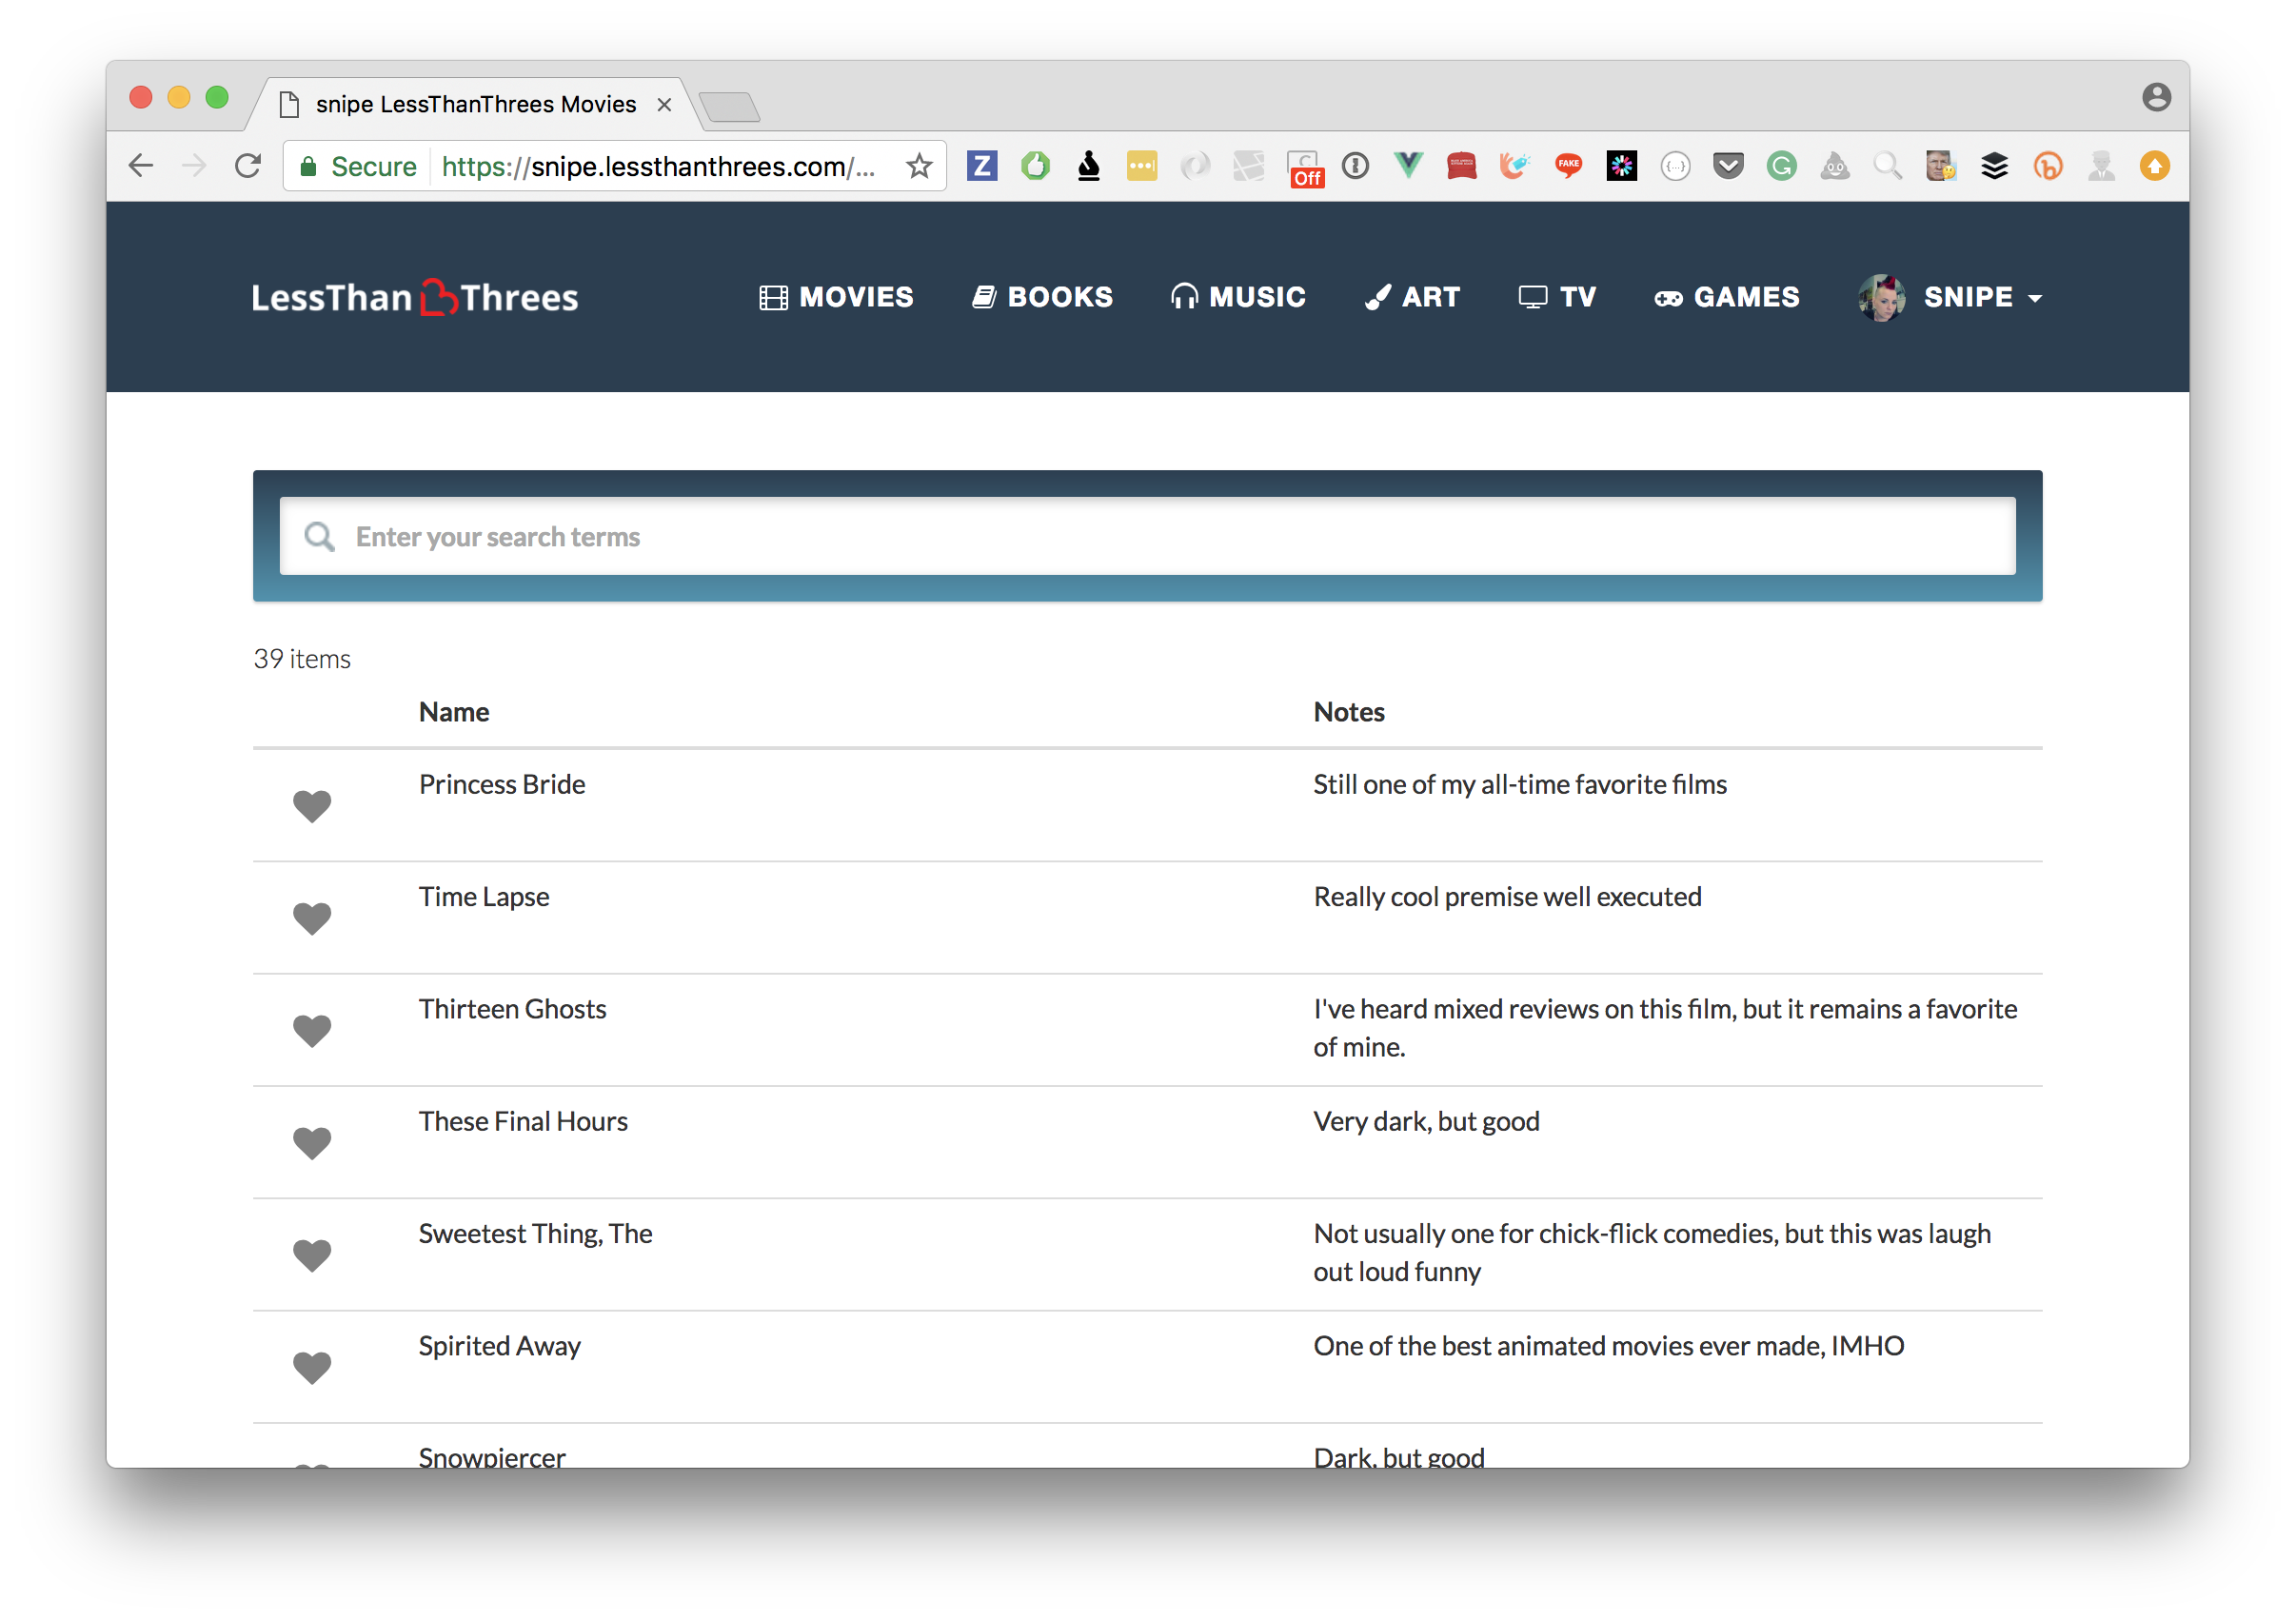Open the GAMES nav item
This screenshot has height=1620, width=2296.
[x=1726, y=297]
